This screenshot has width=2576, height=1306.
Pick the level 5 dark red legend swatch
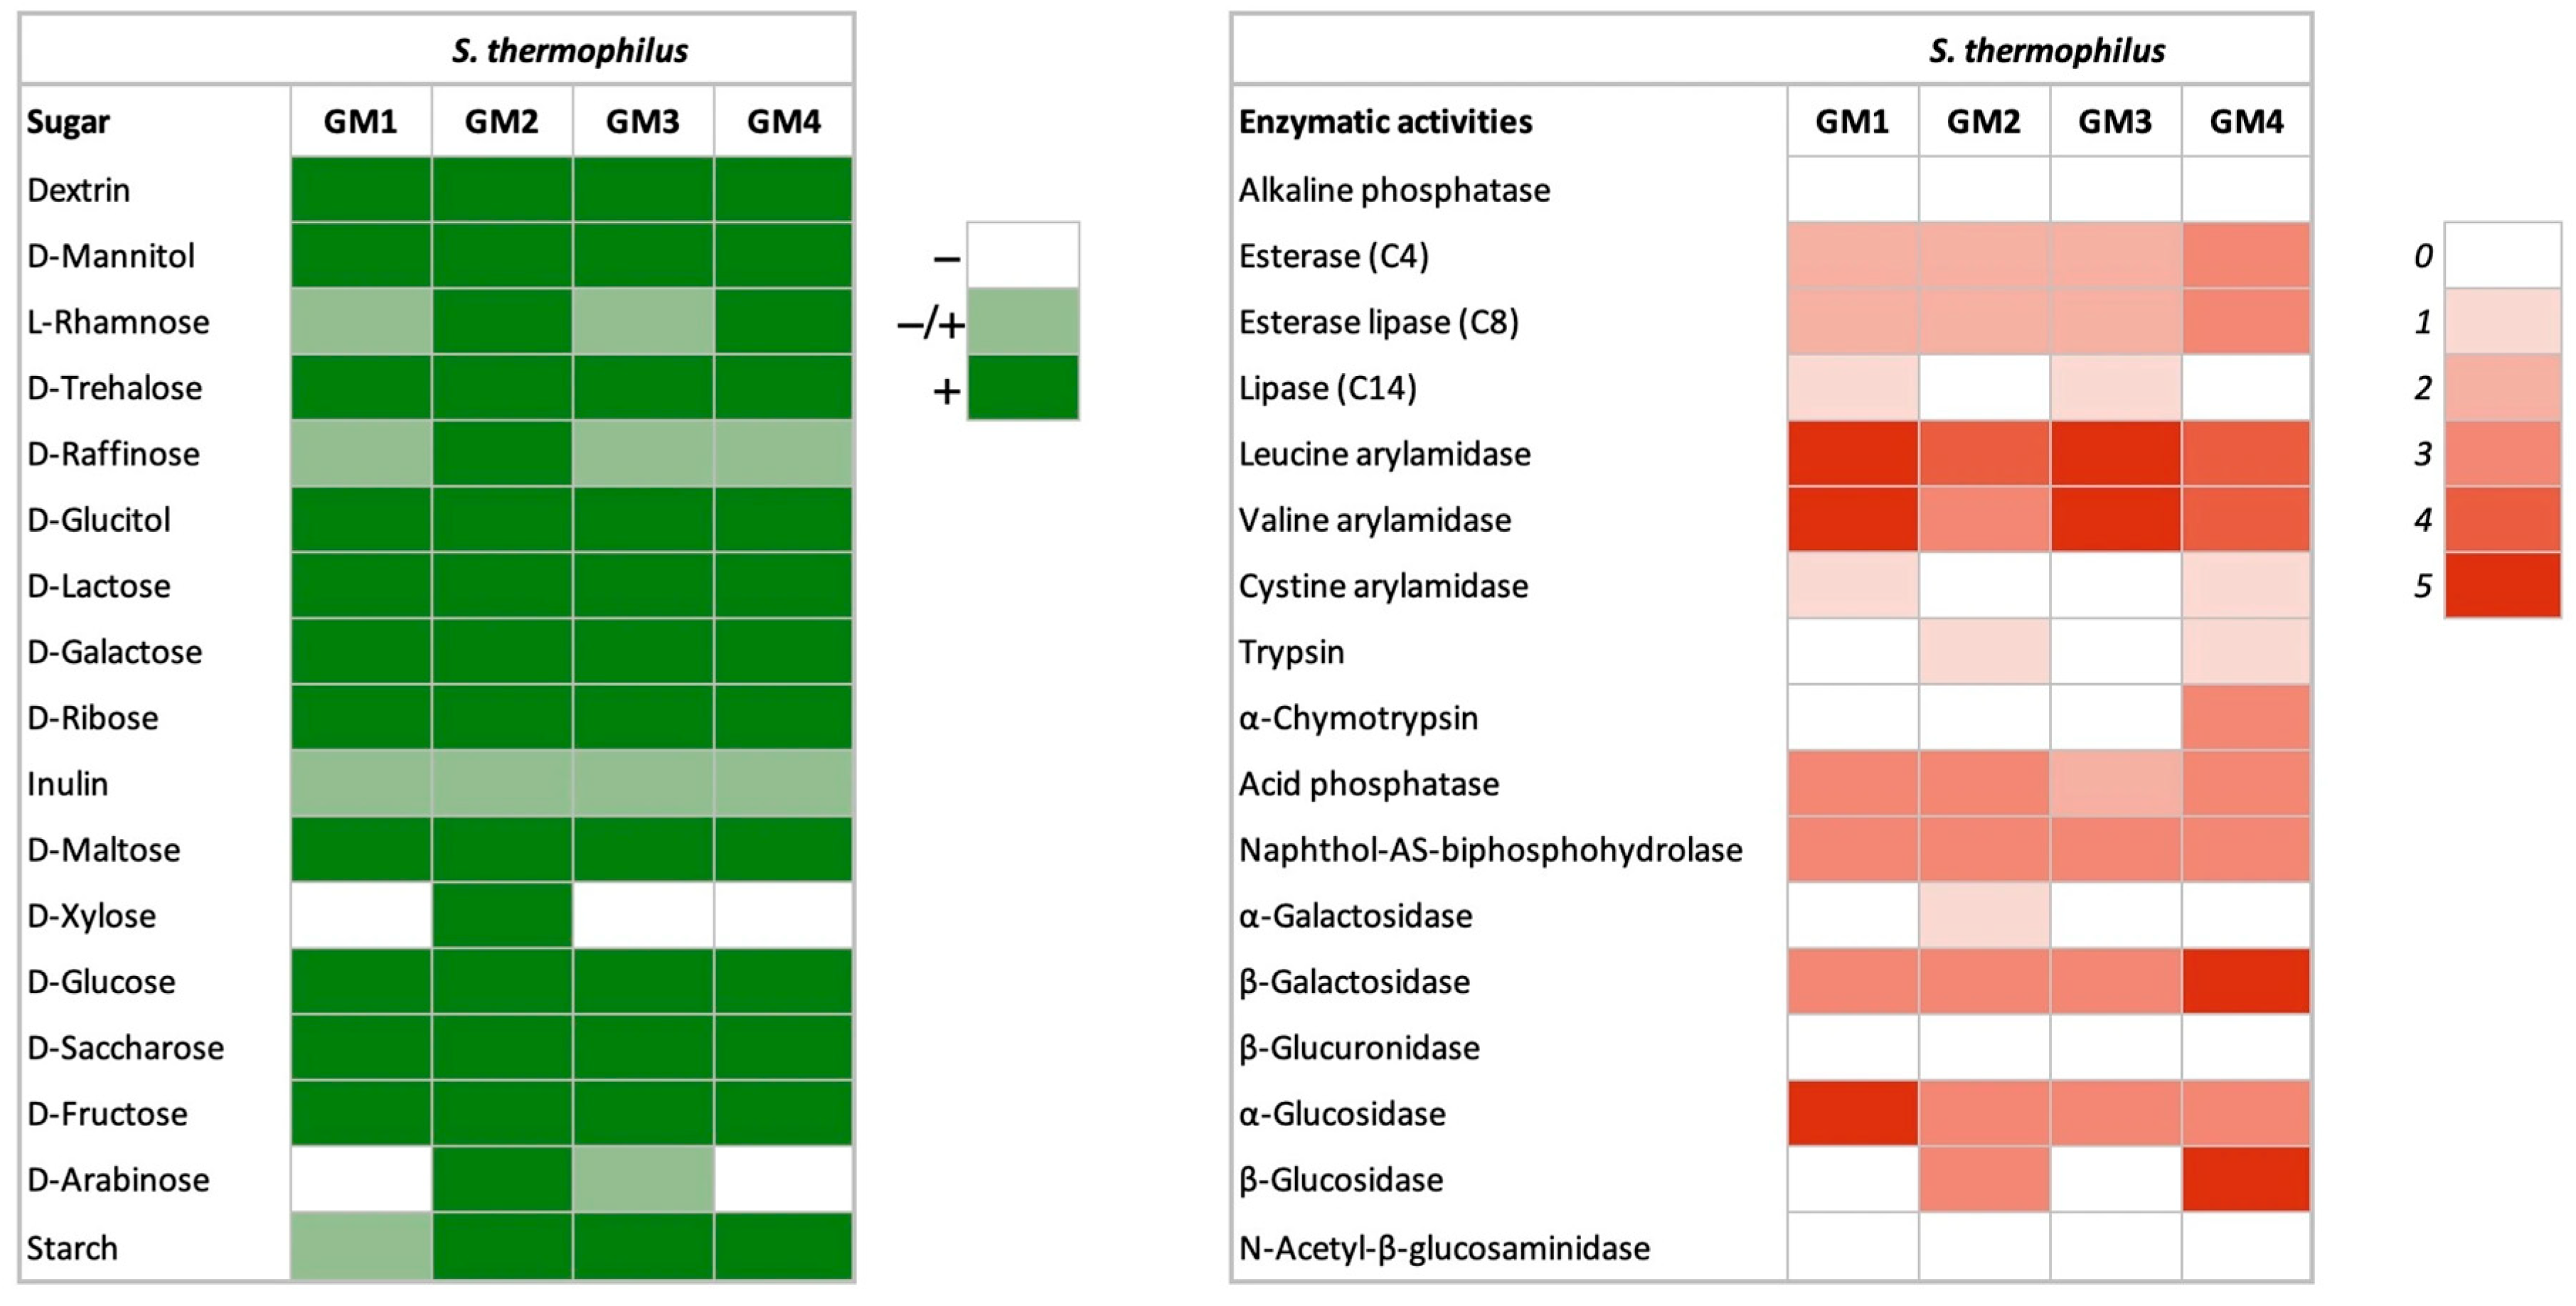2502,585
